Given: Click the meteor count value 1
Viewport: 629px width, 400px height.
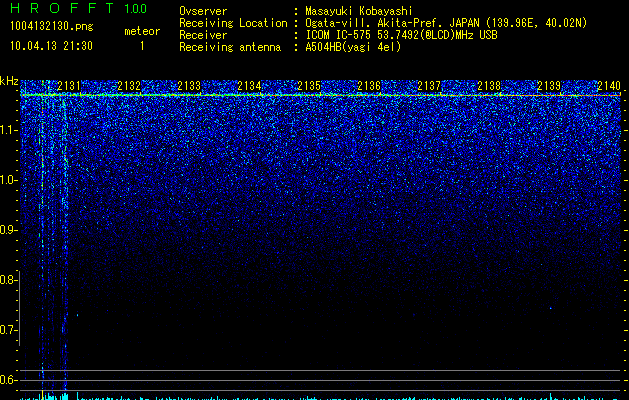Looking at the screenshot, I should [x=142, y=46].
